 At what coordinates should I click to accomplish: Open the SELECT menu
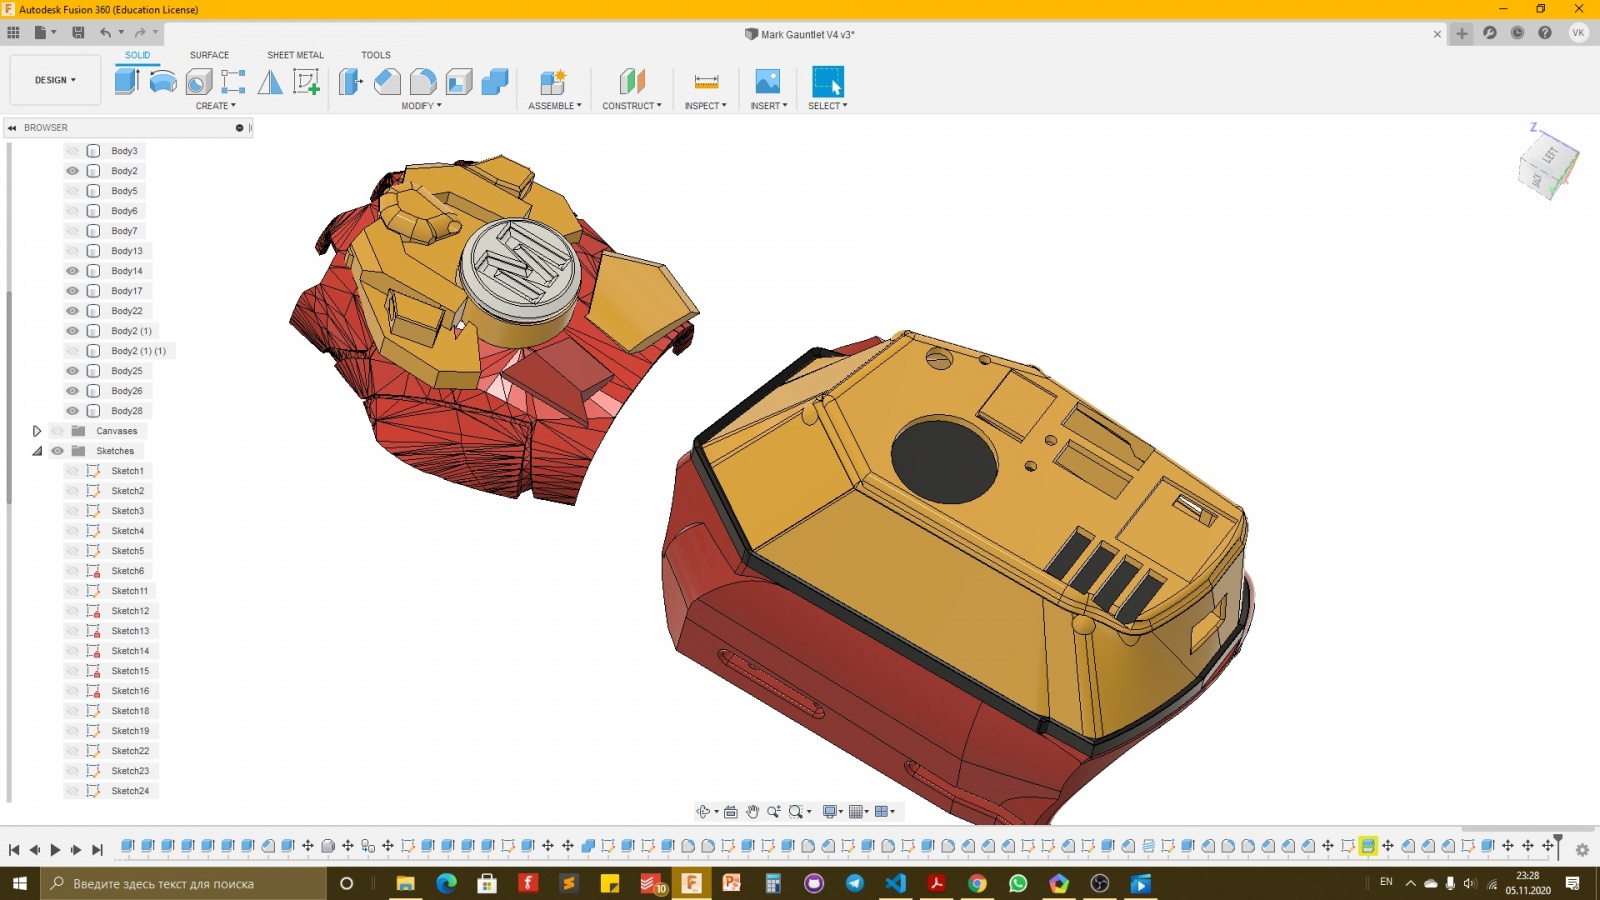pos(828,106)
